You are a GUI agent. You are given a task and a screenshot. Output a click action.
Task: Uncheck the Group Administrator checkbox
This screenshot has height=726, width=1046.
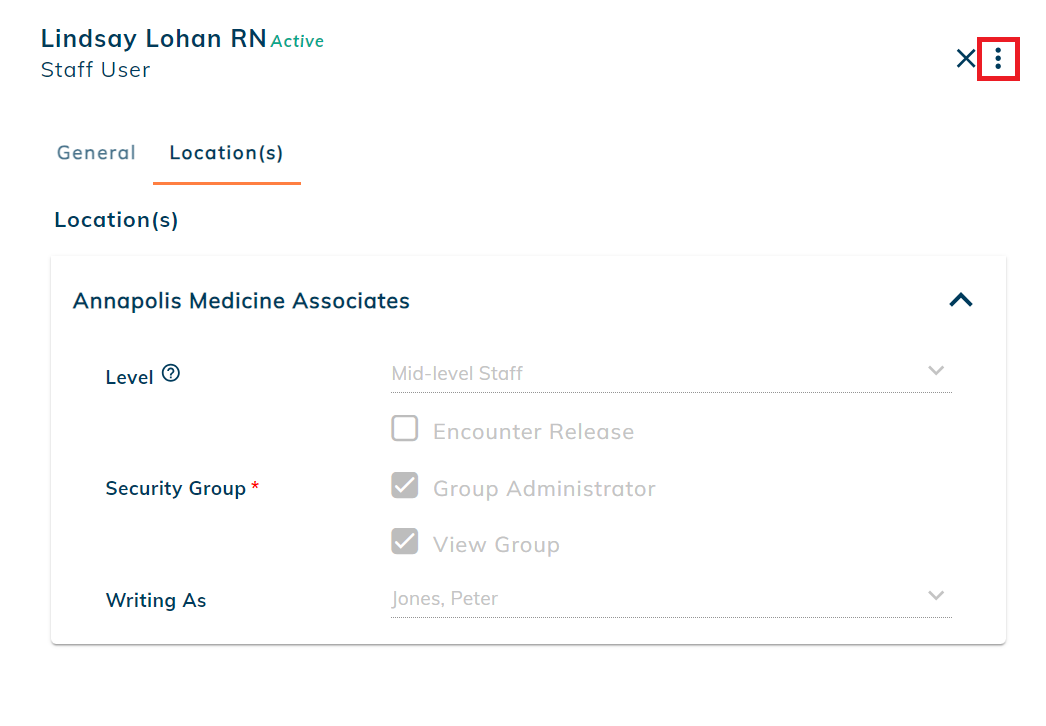[405, 485]
